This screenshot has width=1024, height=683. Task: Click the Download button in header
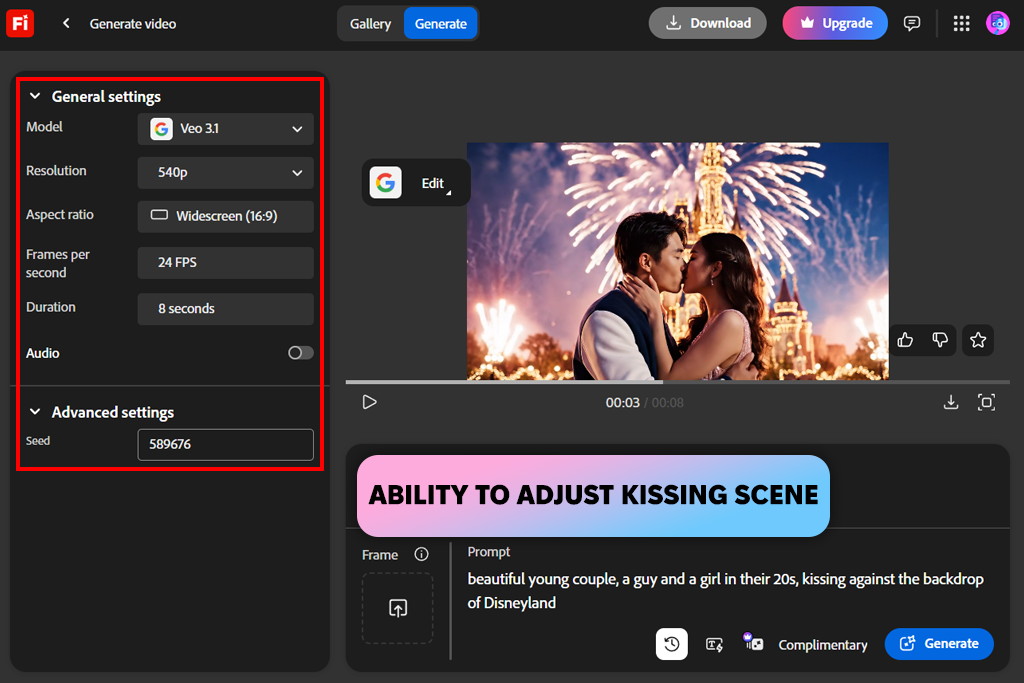707,24
